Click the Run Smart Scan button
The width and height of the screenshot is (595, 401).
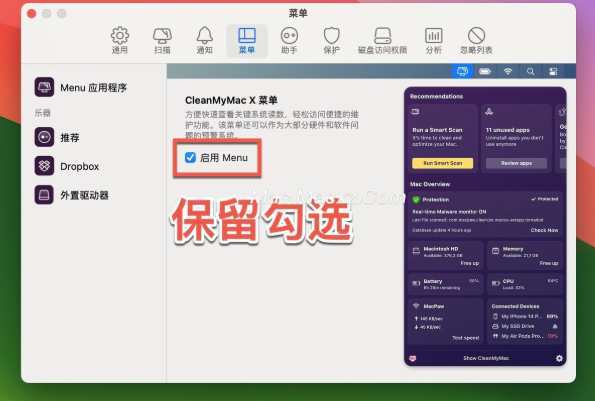[x=442, y=163]
